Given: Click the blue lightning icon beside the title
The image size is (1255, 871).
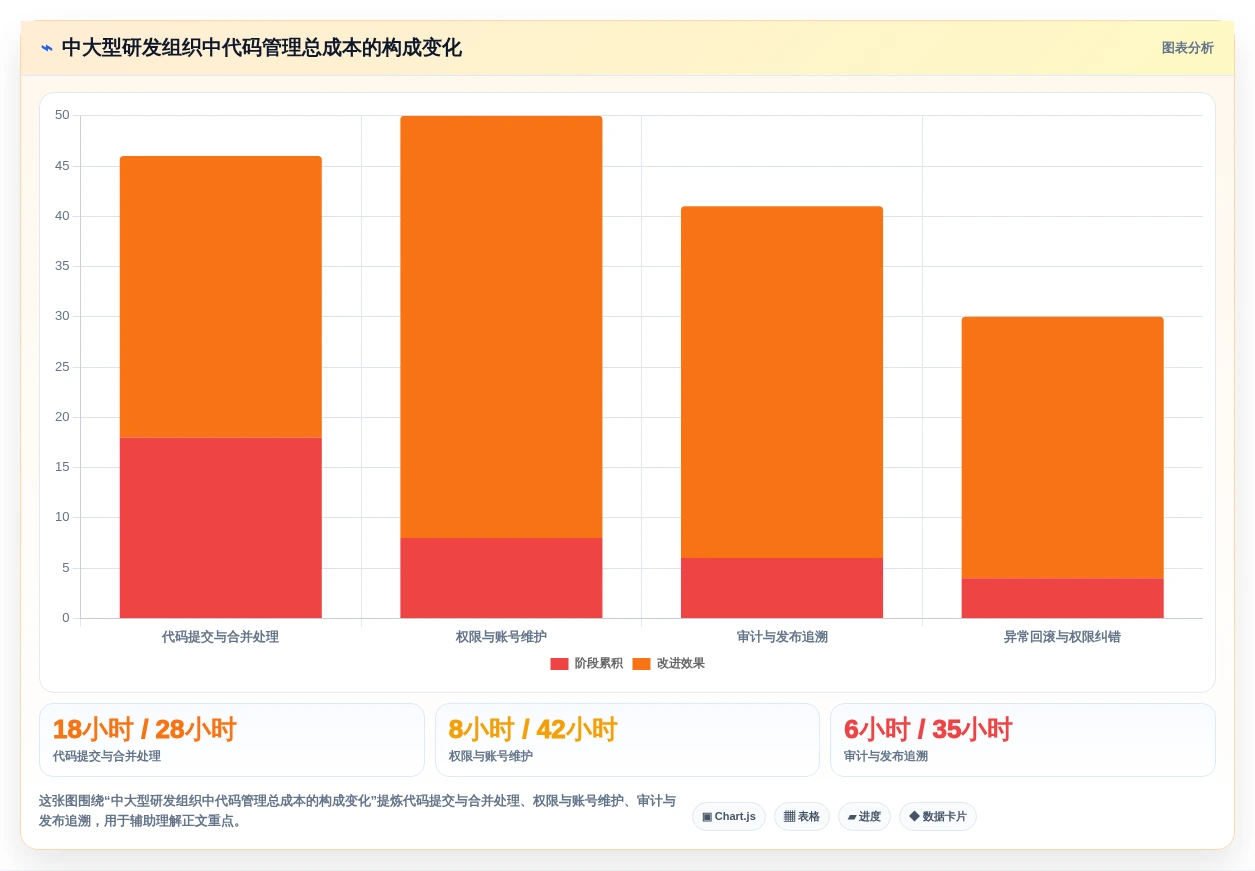Looking at the screenshot, I should (46, 48).
